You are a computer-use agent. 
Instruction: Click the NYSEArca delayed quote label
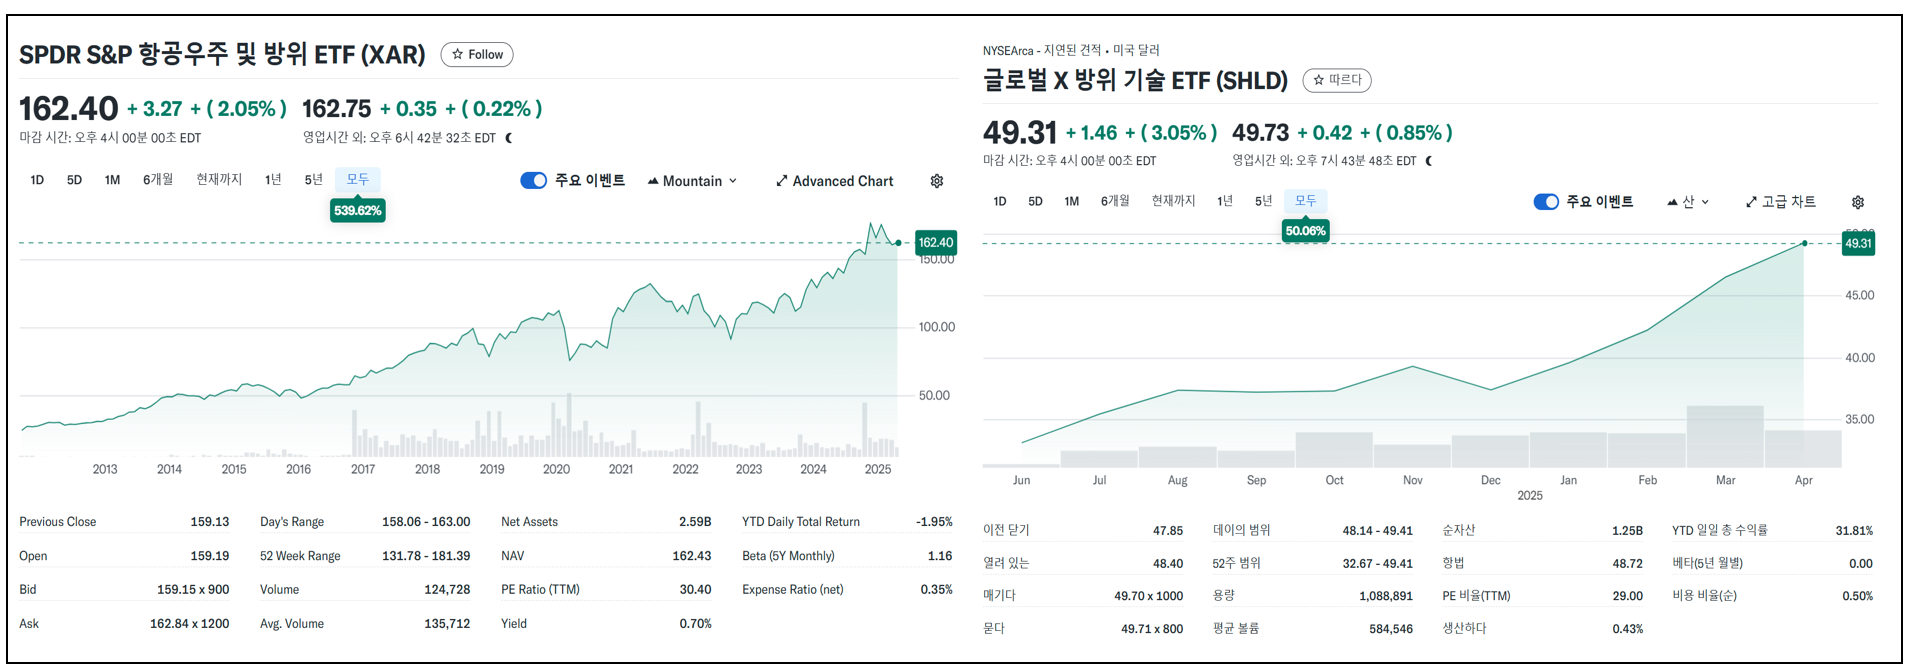click(x=1071, y=50)
